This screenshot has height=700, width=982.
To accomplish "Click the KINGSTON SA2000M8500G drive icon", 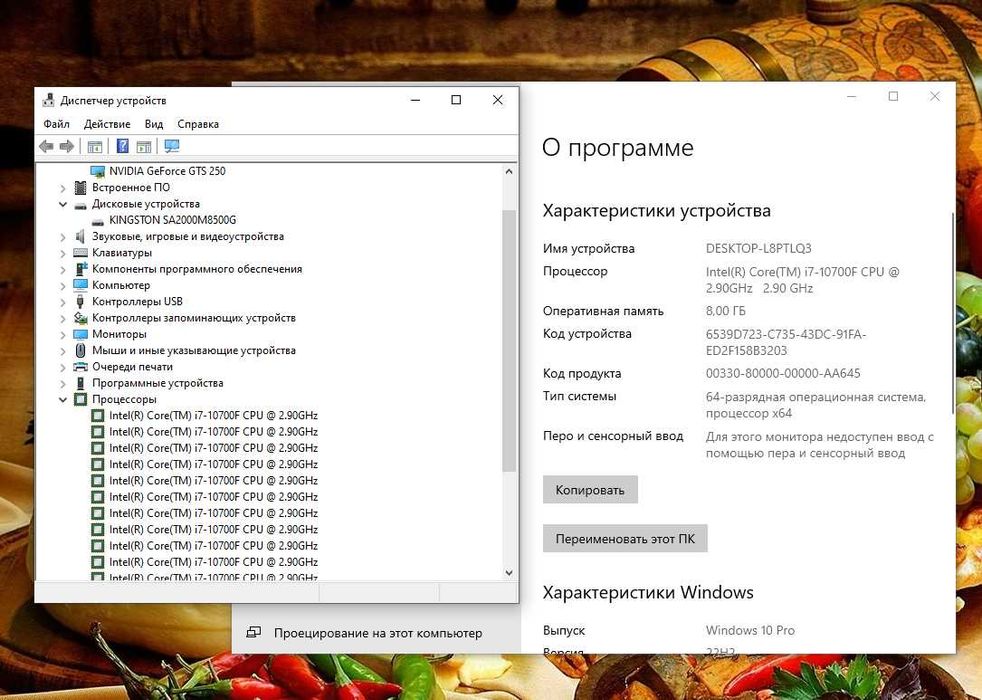I will click(x=97, y=220).
